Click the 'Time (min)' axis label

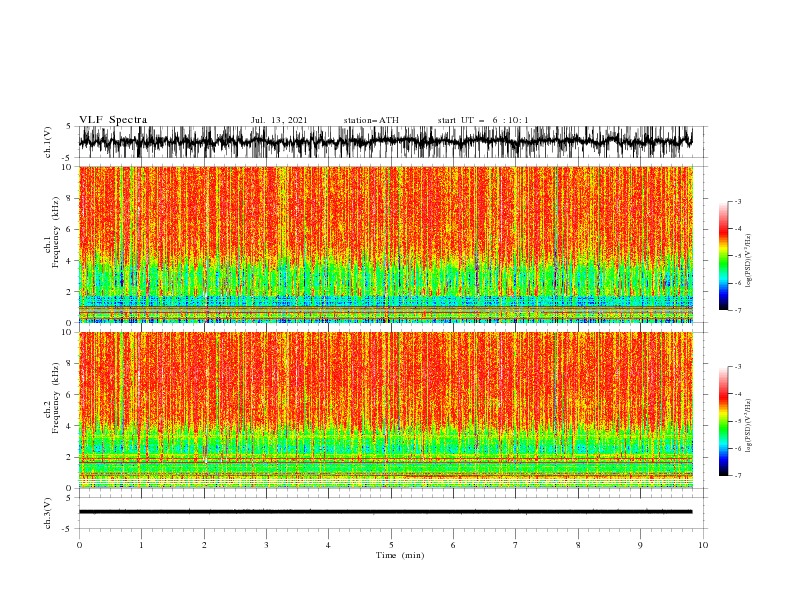point(400,555)
